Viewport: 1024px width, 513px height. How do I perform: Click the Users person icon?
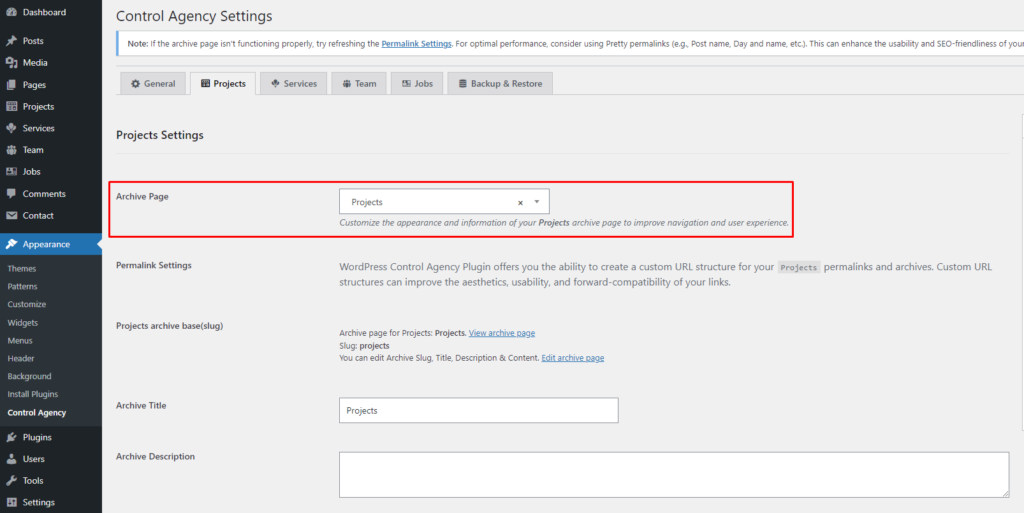(x=11, y=459)
